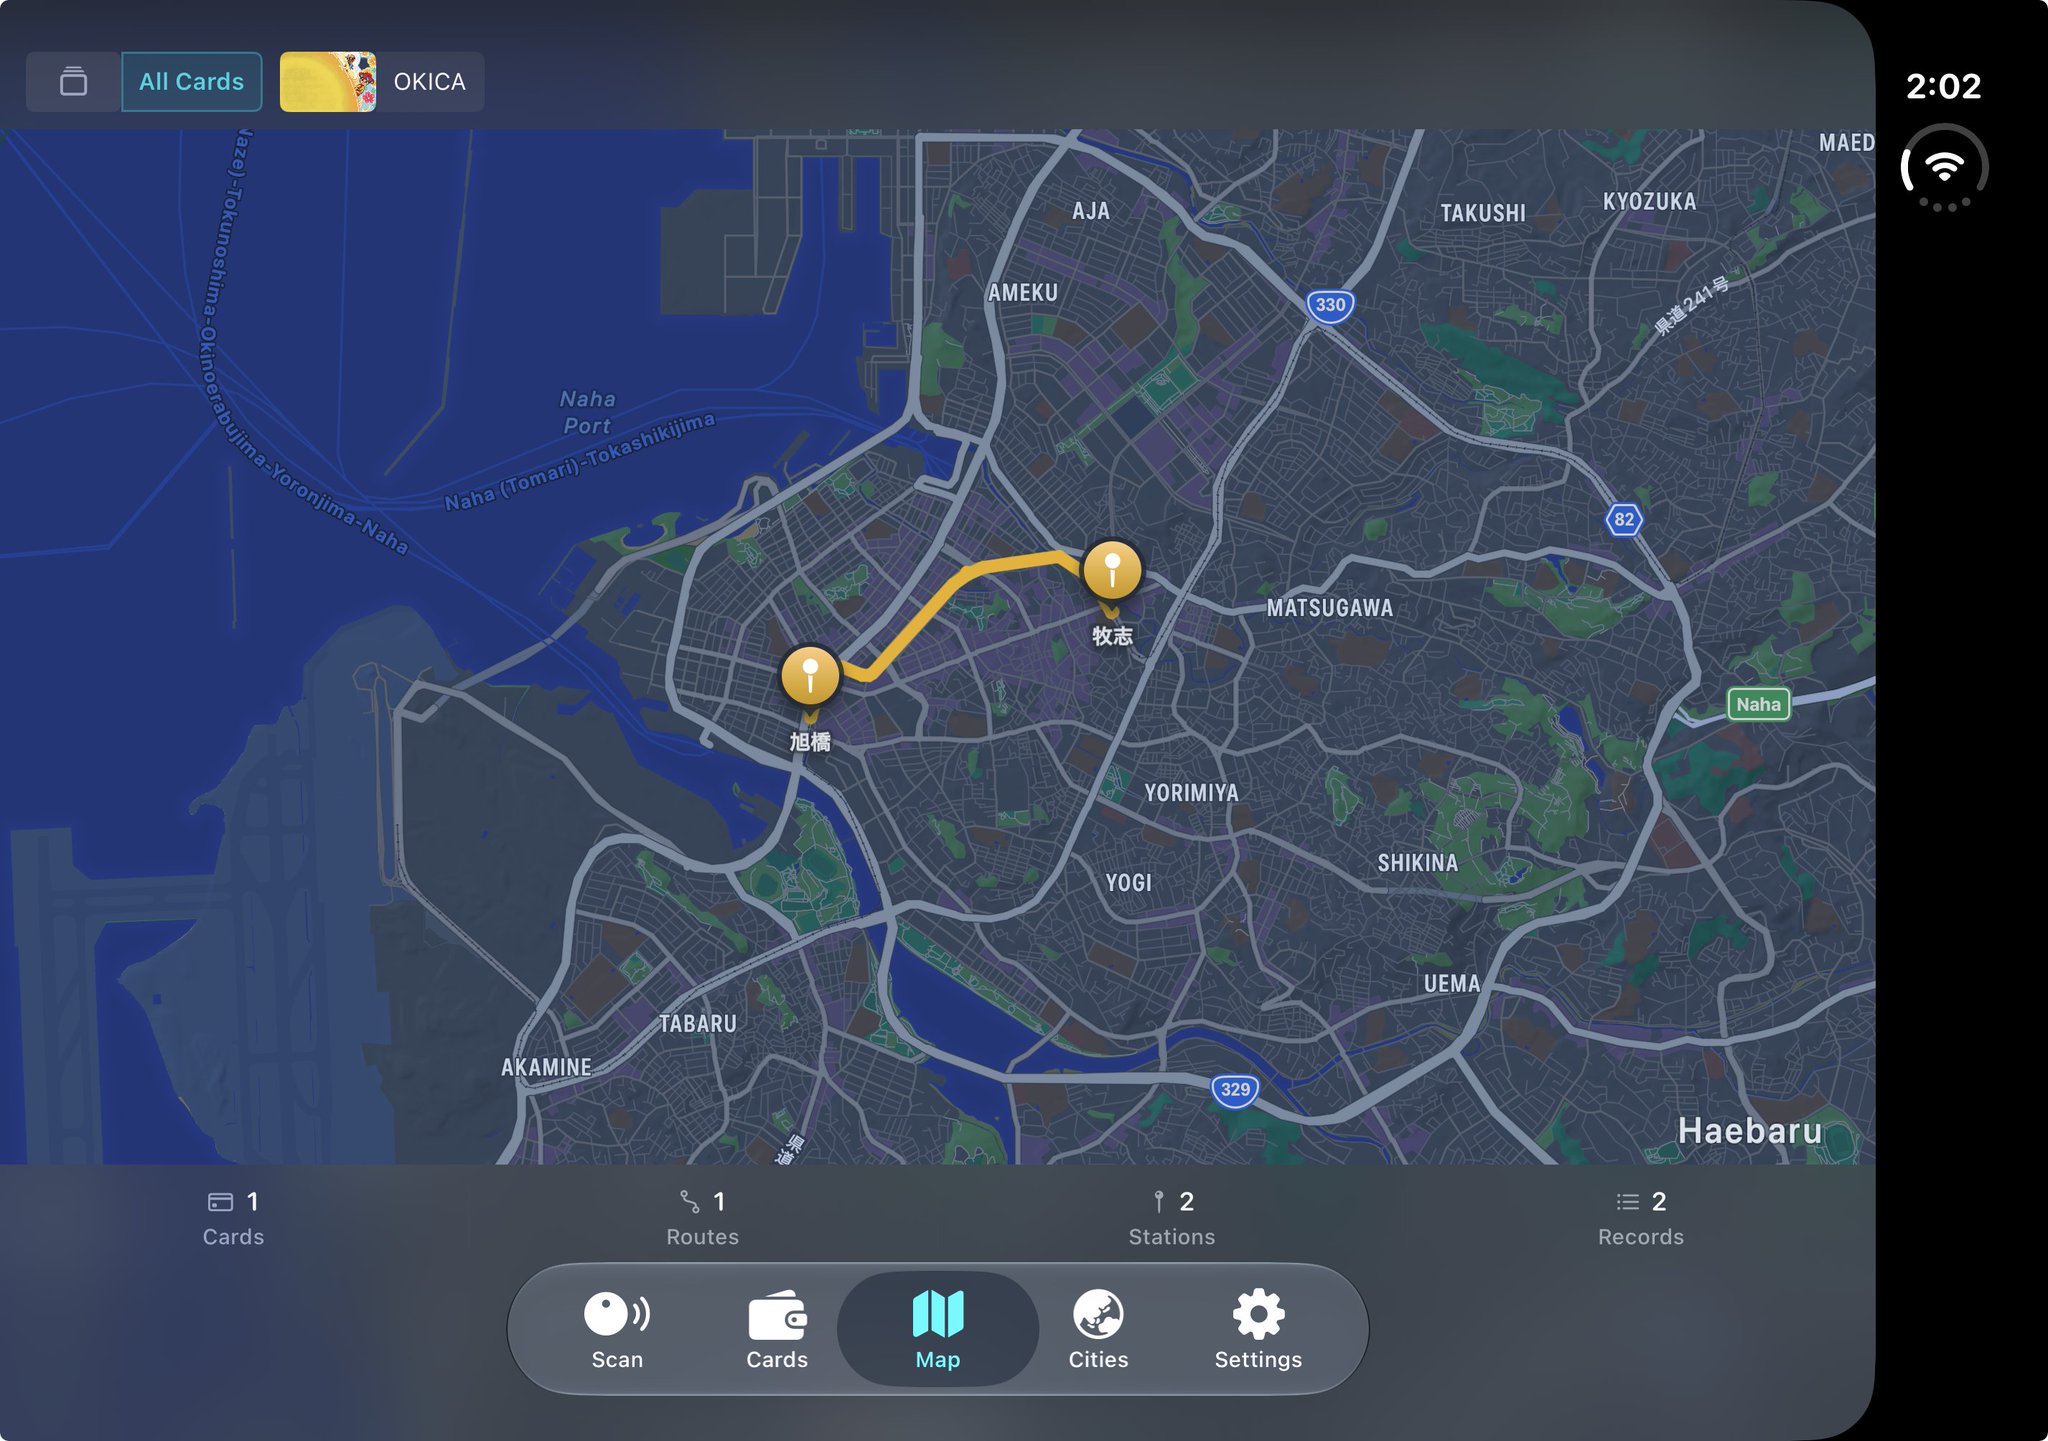Open the Cards wallet tab
Viewport: 2048px width, 1441px height.
click(777, 1330)
